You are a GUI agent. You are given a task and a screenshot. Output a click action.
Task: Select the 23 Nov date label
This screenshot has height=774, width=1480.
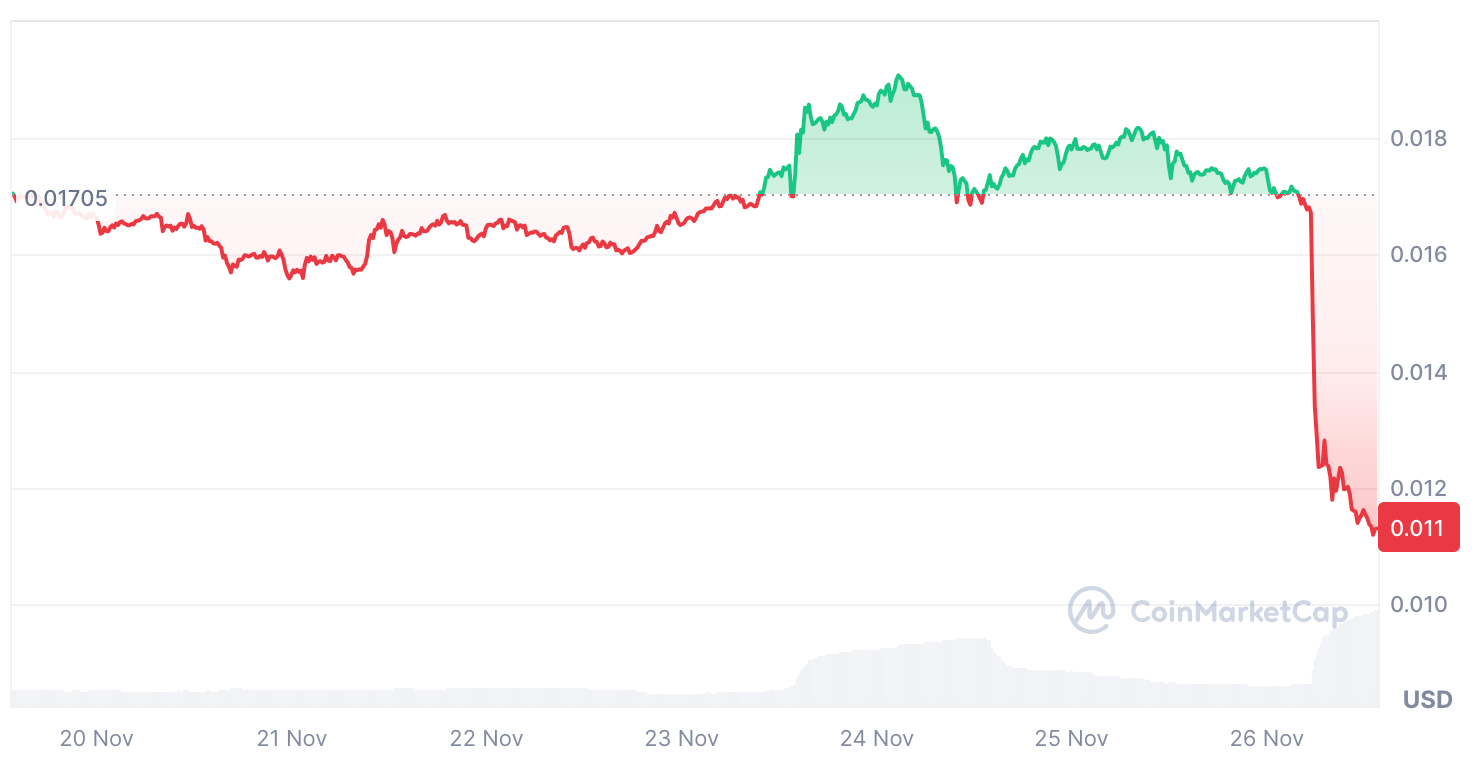point(682,739)
